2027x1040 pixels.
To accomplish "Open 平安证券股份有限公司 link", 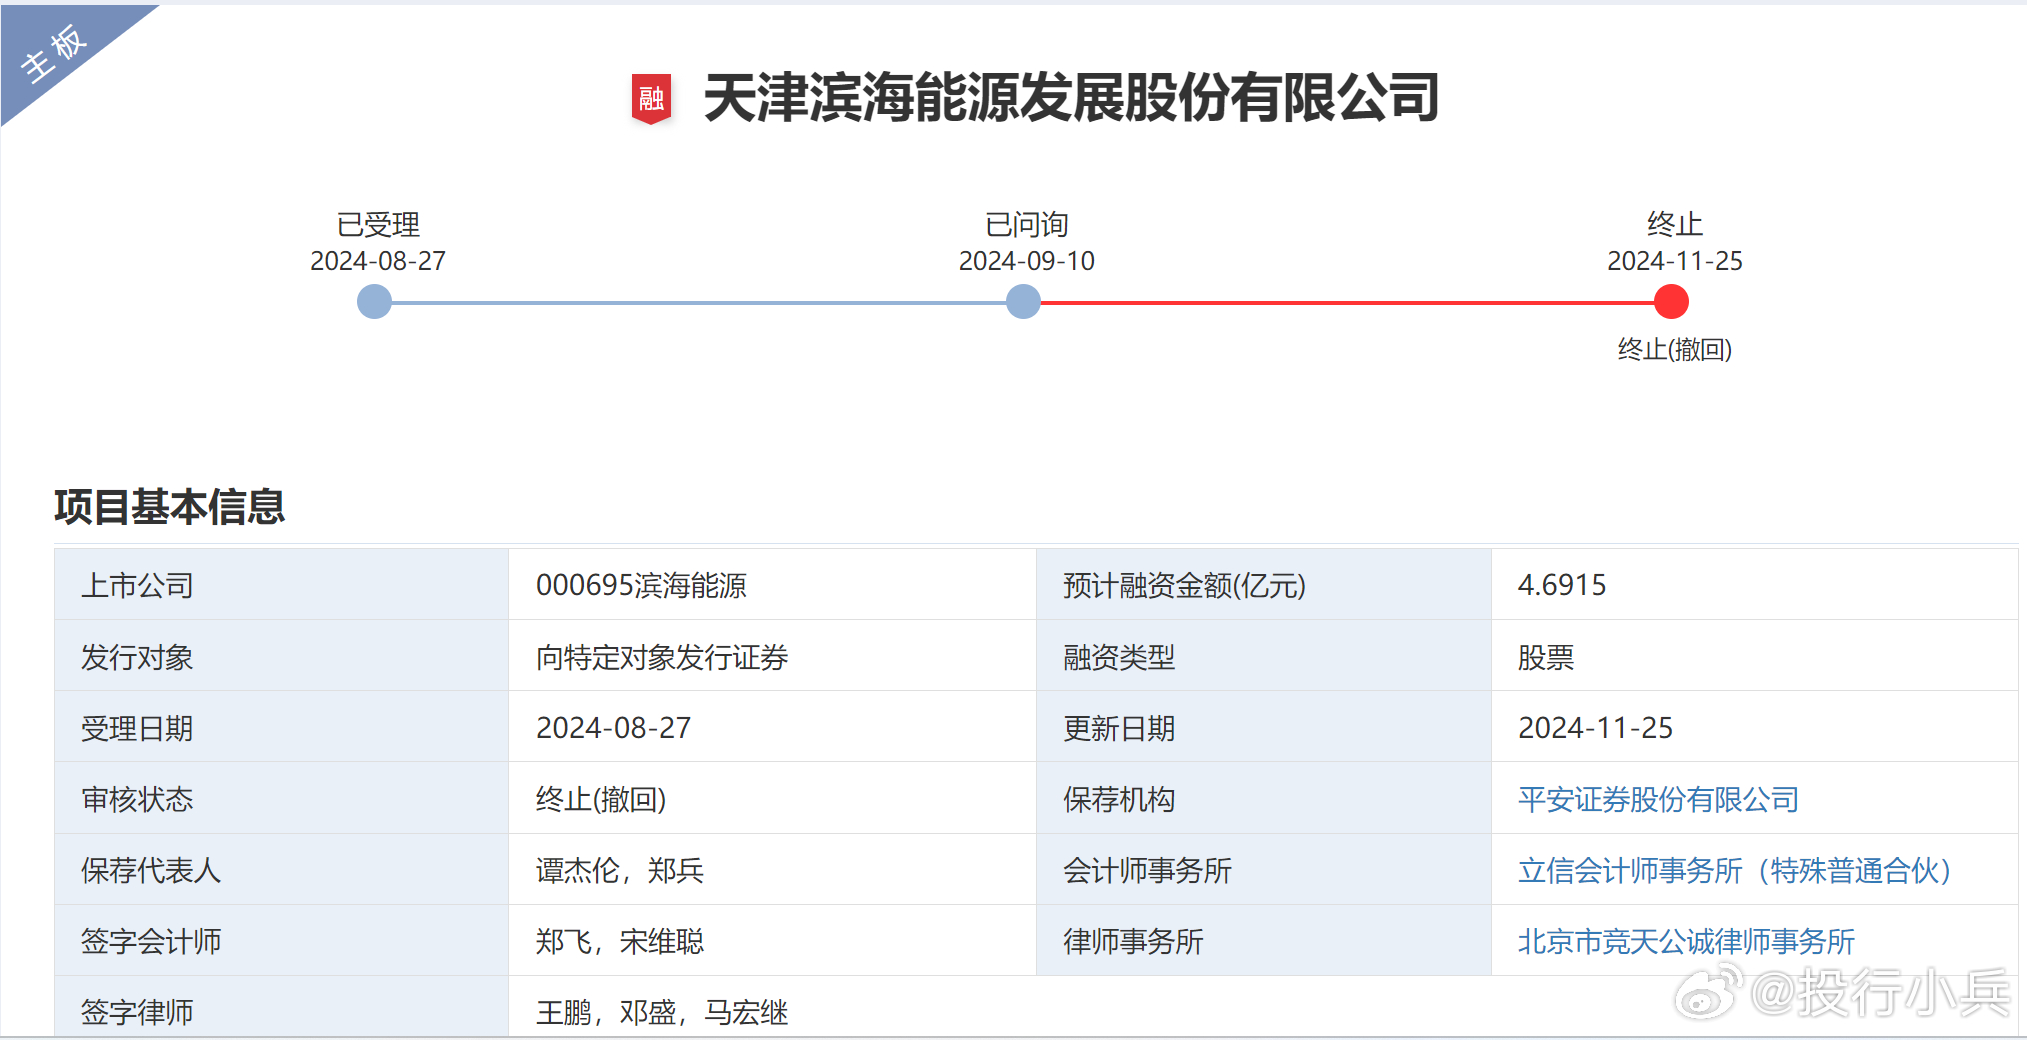I will pos(1658,799).
